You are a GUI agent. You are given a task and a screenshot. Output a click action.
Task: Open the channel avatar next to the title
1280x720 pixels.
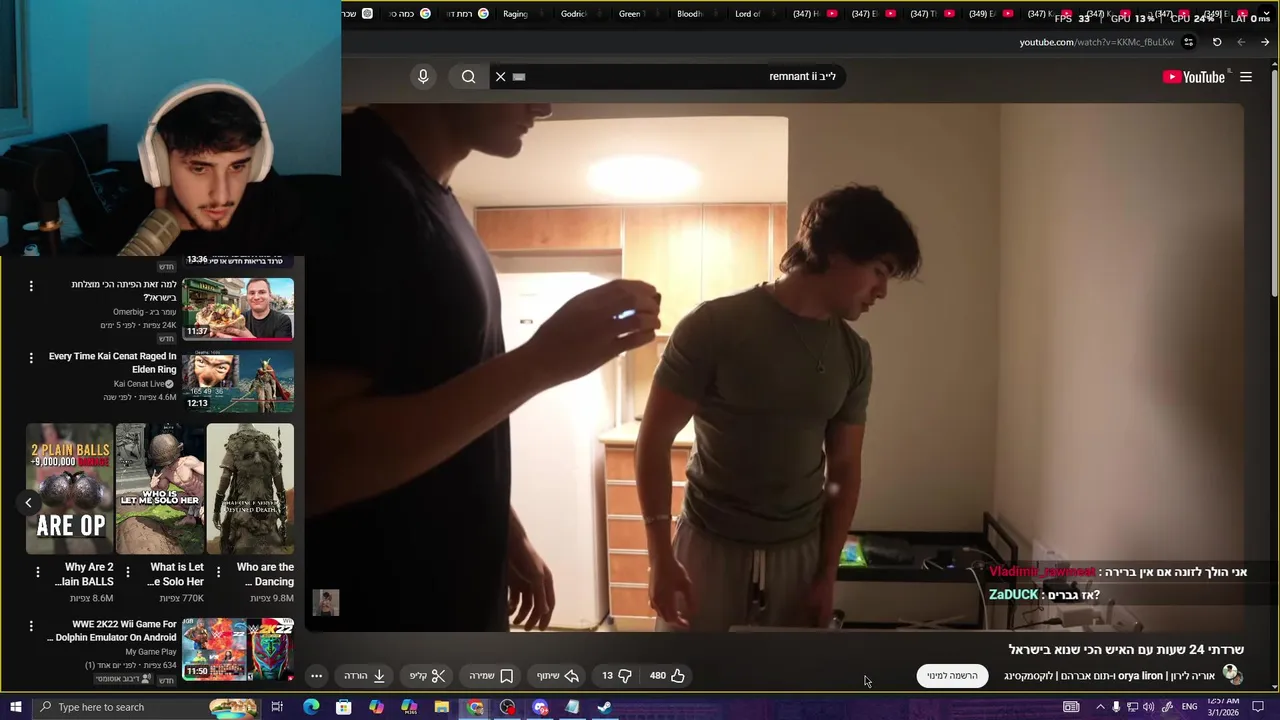(x=1232, y=675)
